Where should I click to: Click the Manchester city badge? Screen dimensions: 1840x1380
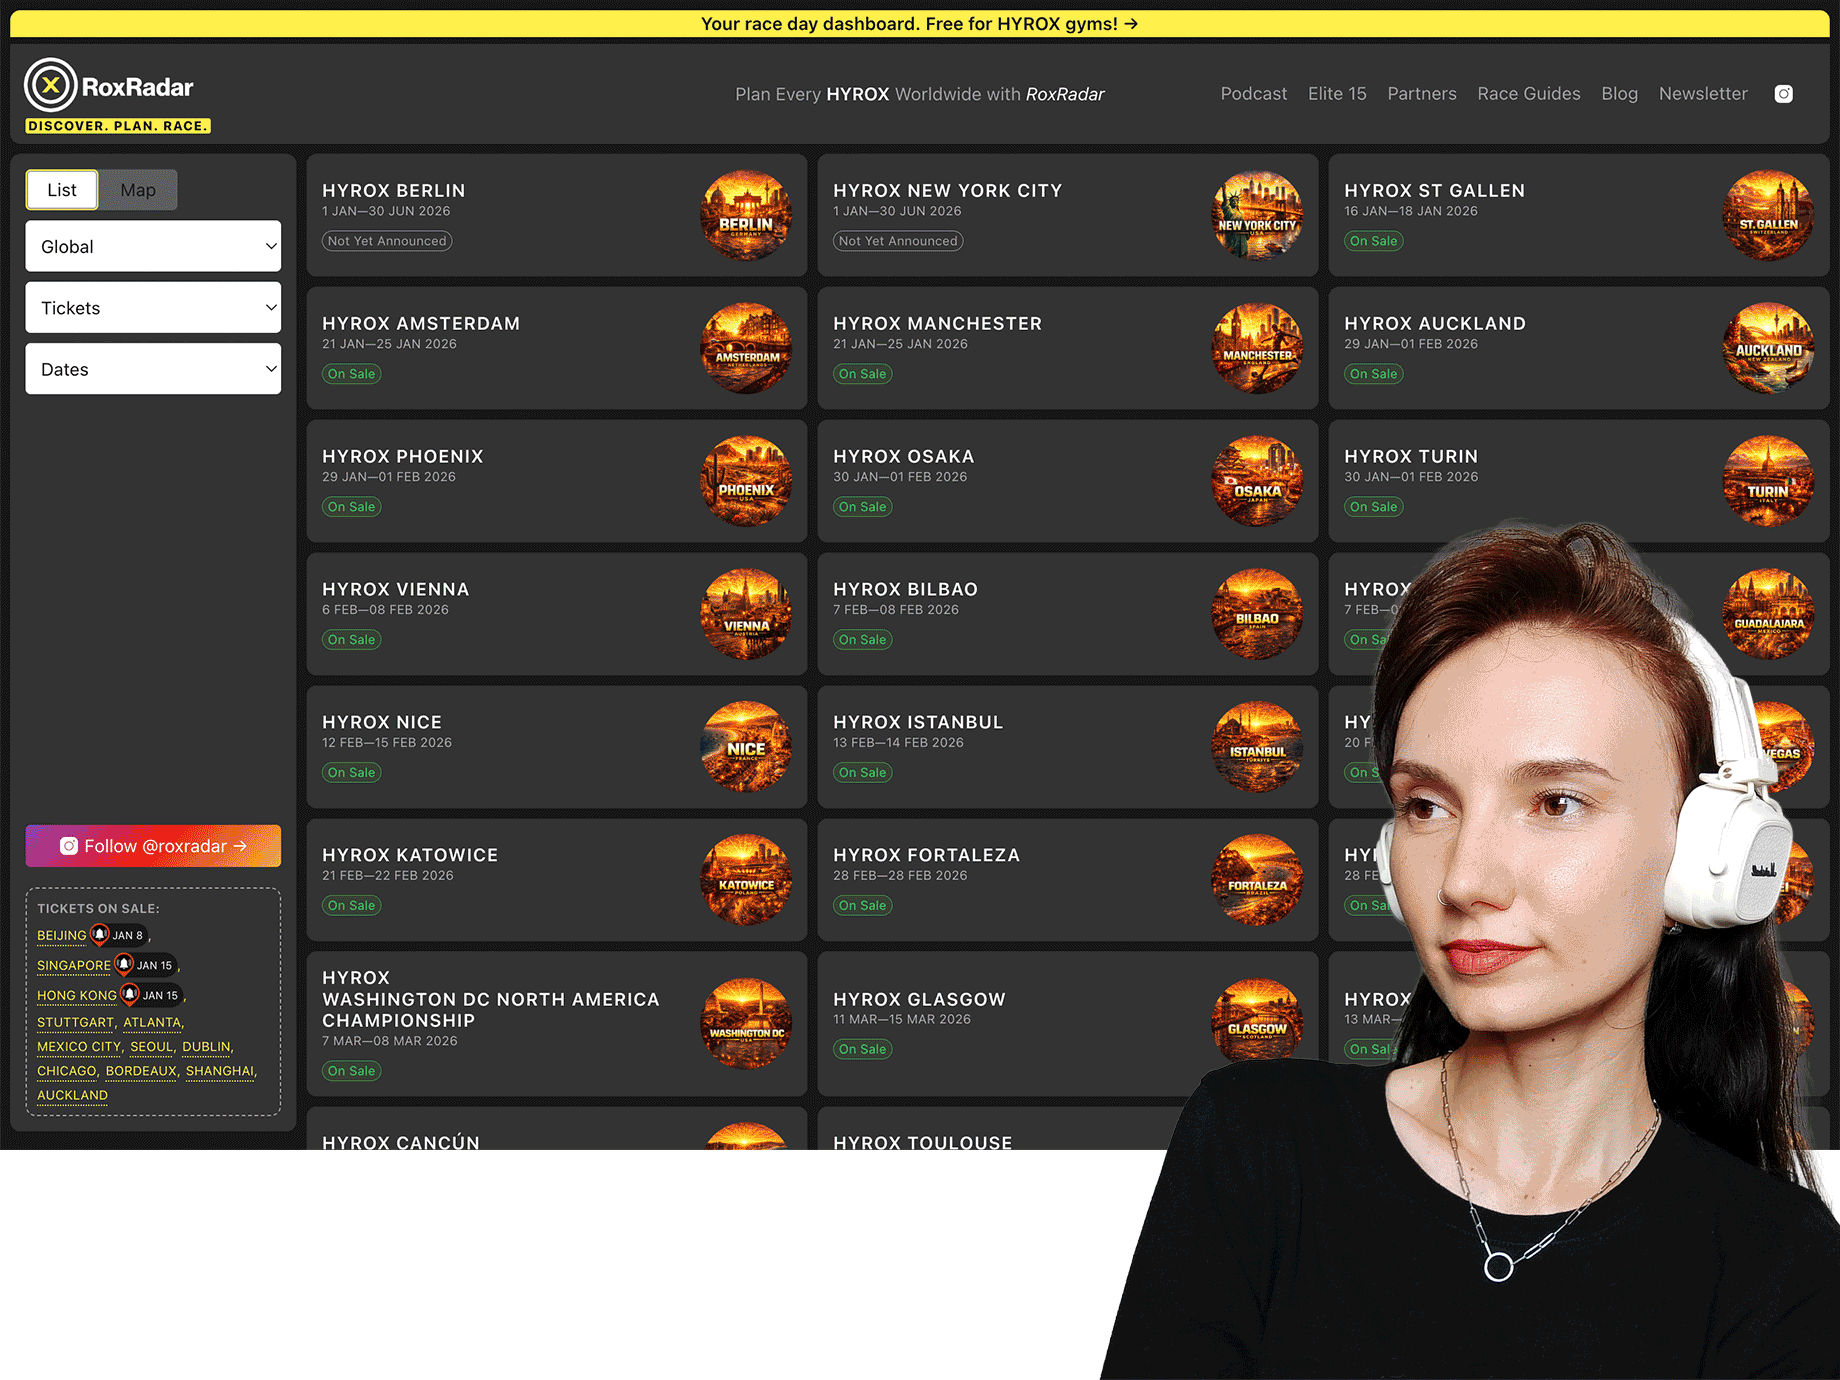[x=1257, y=349]
